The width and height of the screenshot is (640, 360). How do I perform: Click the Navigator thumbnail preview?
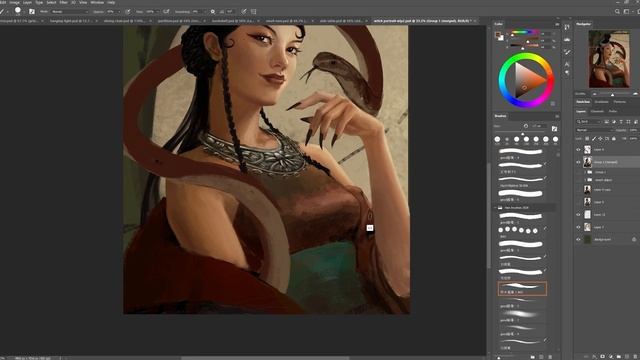click(609, 59)
